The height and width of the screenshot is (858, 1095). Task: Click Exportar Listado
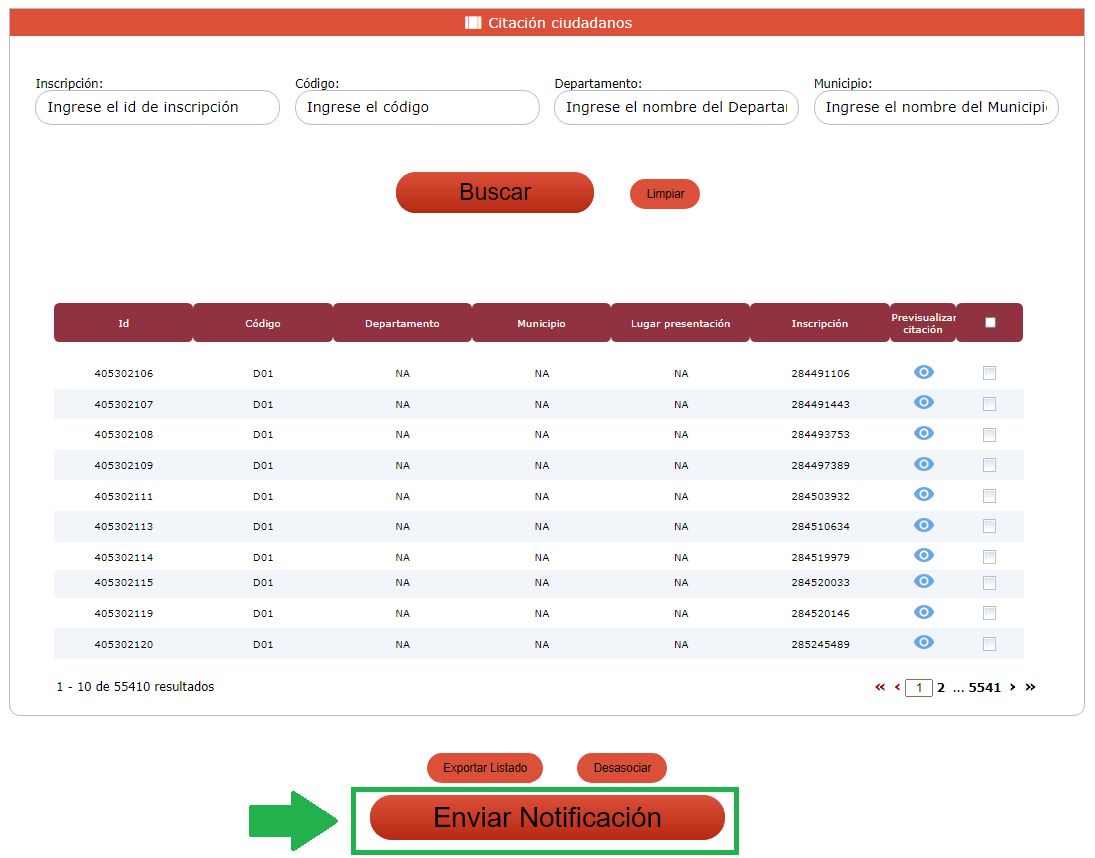pos(484,768)
